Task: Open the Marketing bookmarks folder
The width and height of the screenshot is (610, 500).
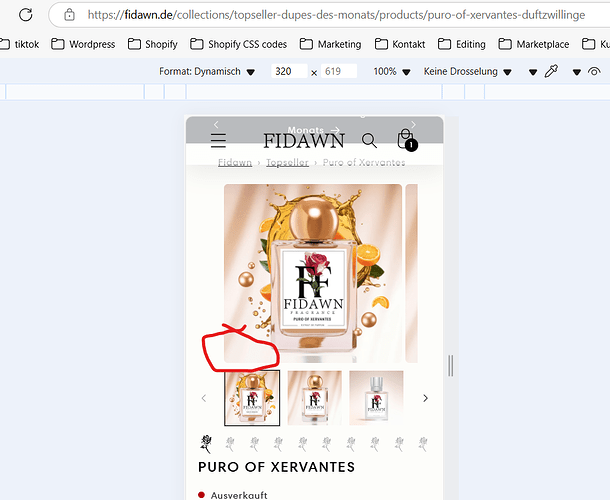Action: [331, 44]
